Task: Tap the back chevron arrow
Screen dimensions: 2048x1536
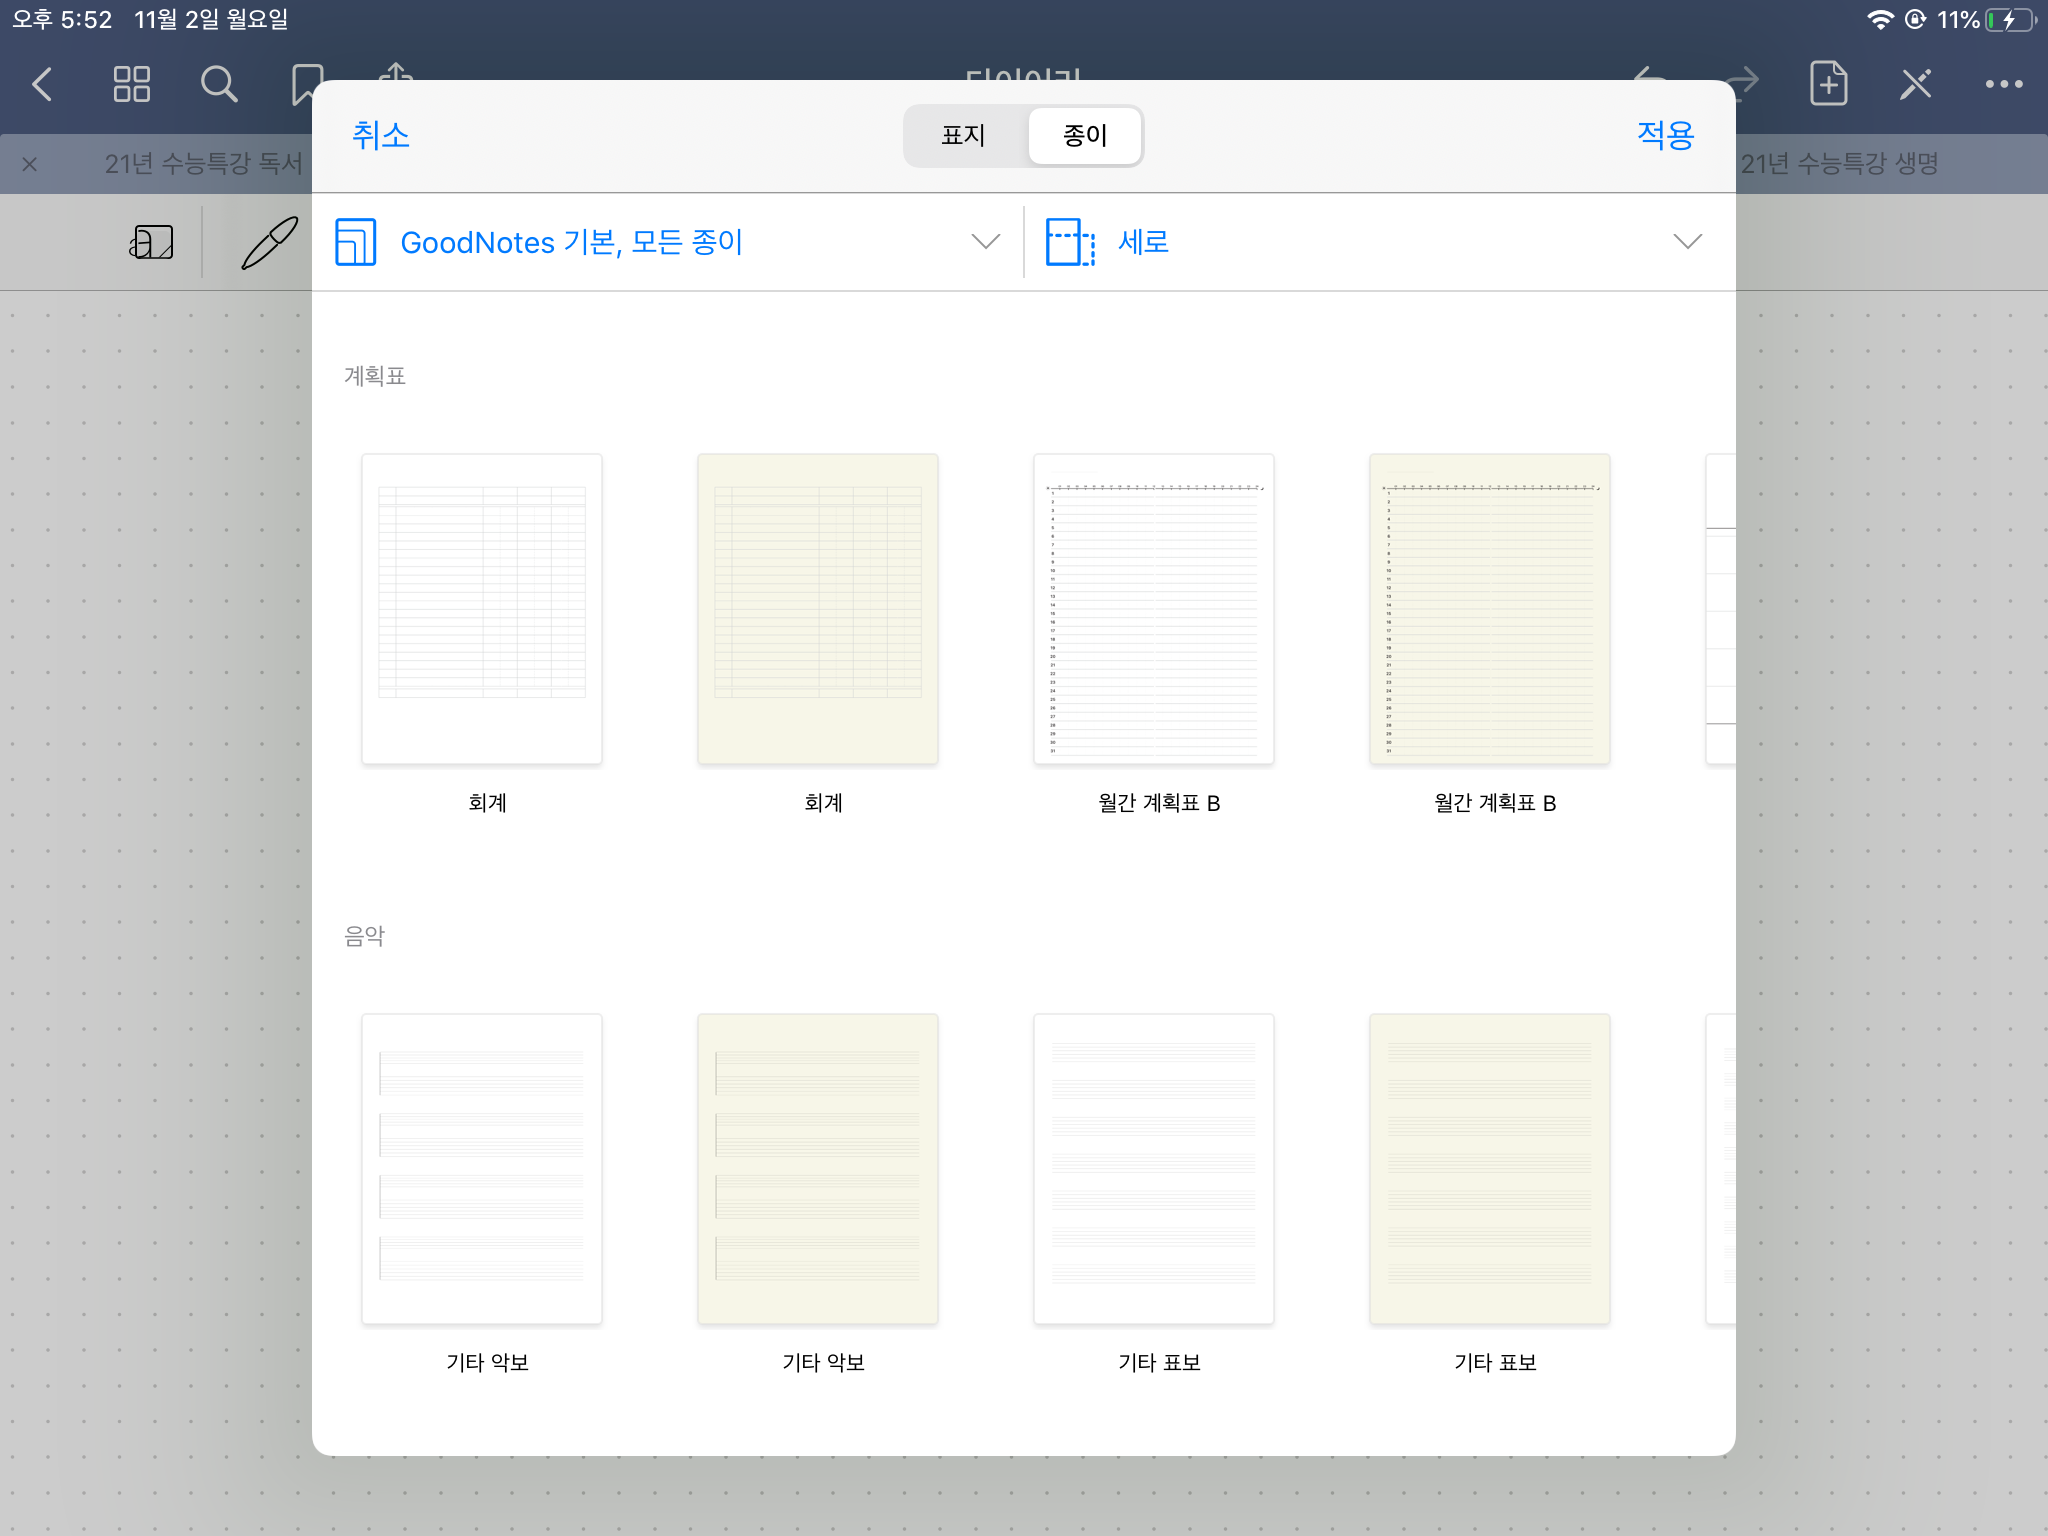Action: tap(42, 84)
